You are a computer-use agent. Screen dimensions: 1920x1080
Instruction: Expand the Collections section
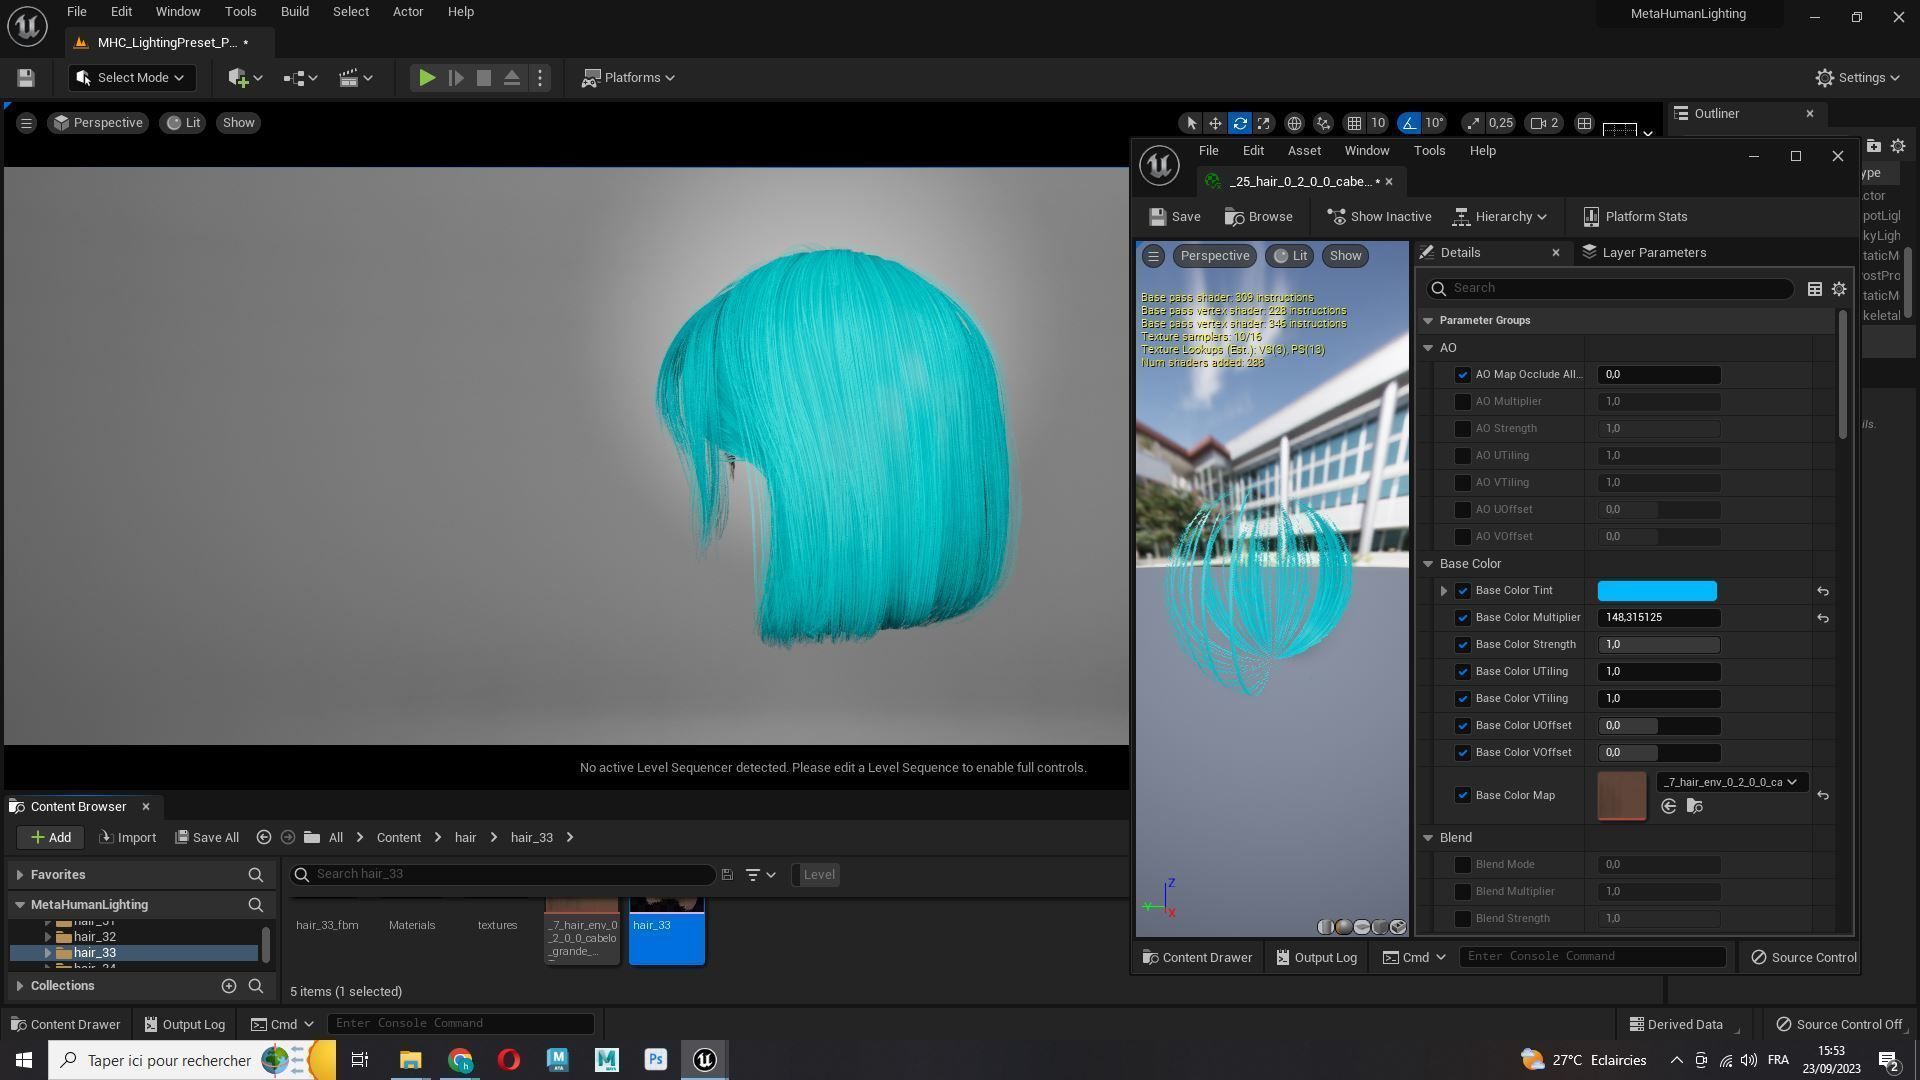tap(20, 986)
